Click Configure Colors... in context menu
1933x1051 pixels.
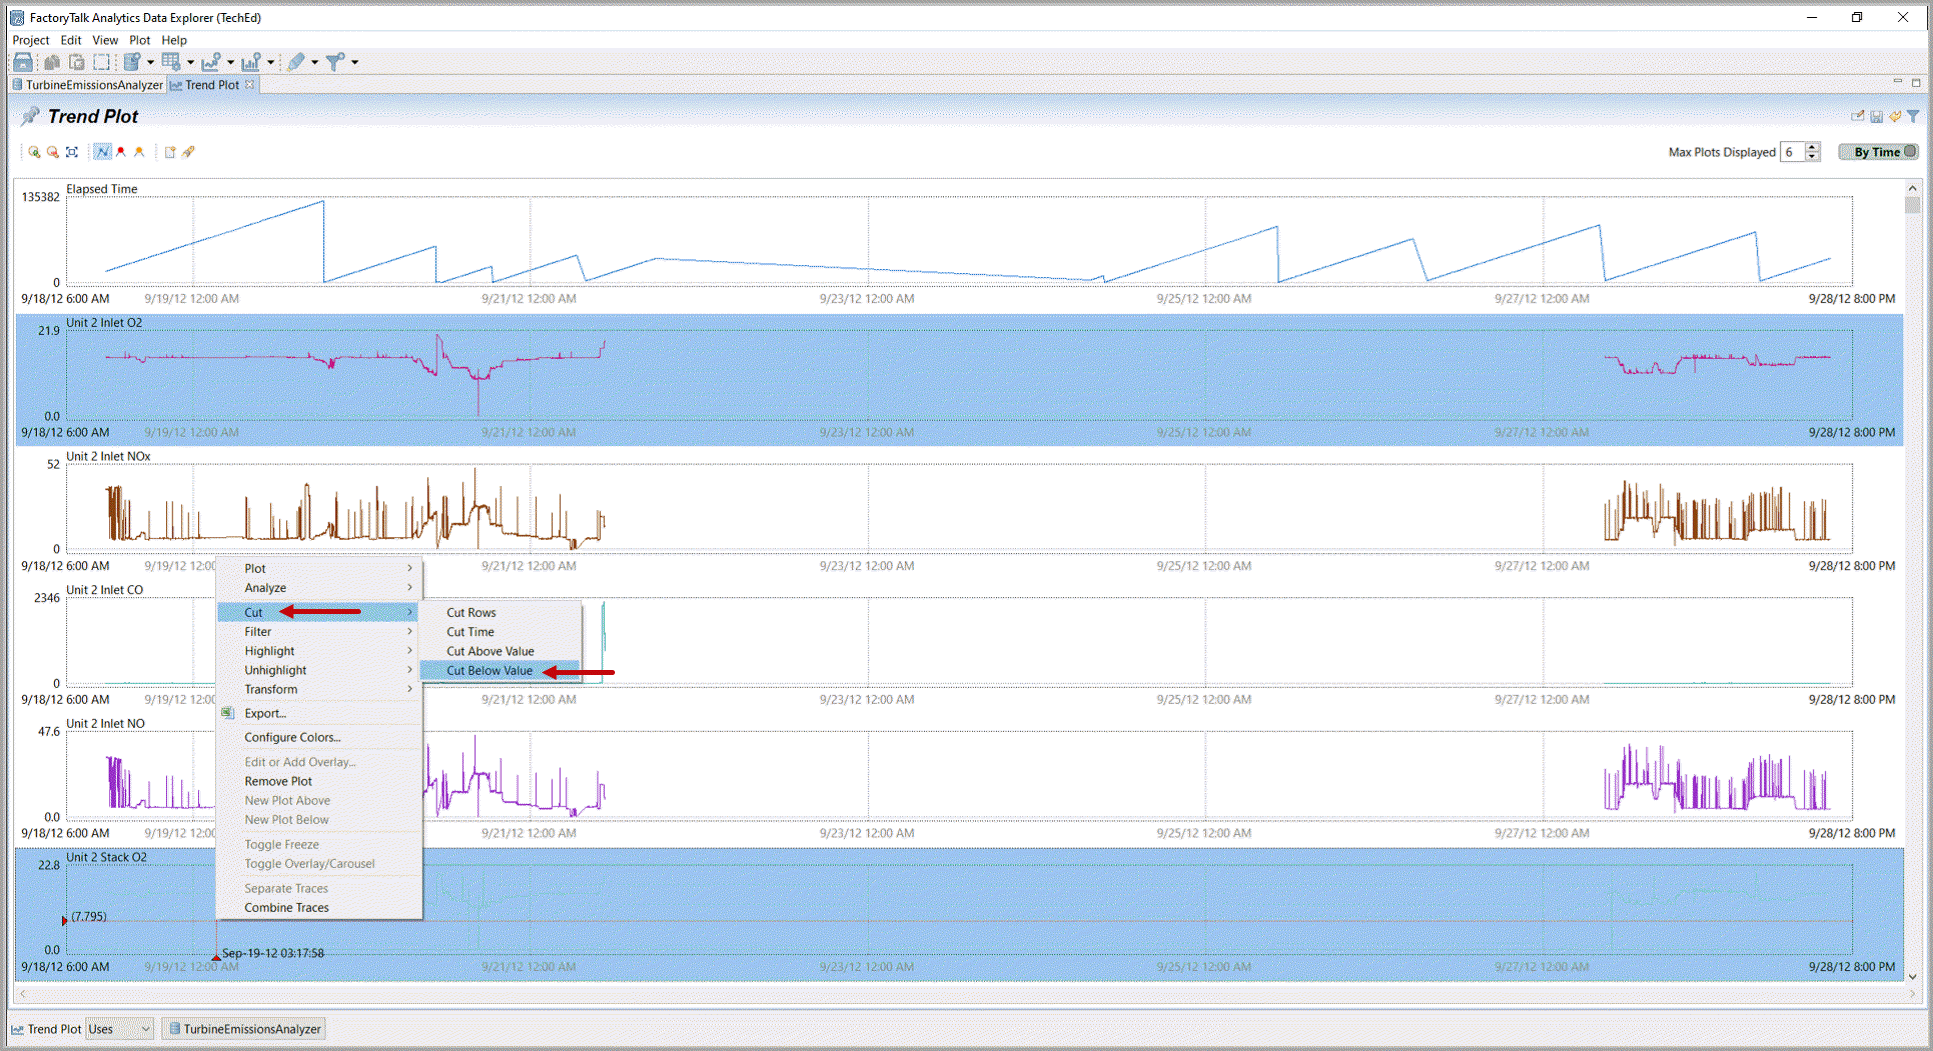click(x=292, y=738)
